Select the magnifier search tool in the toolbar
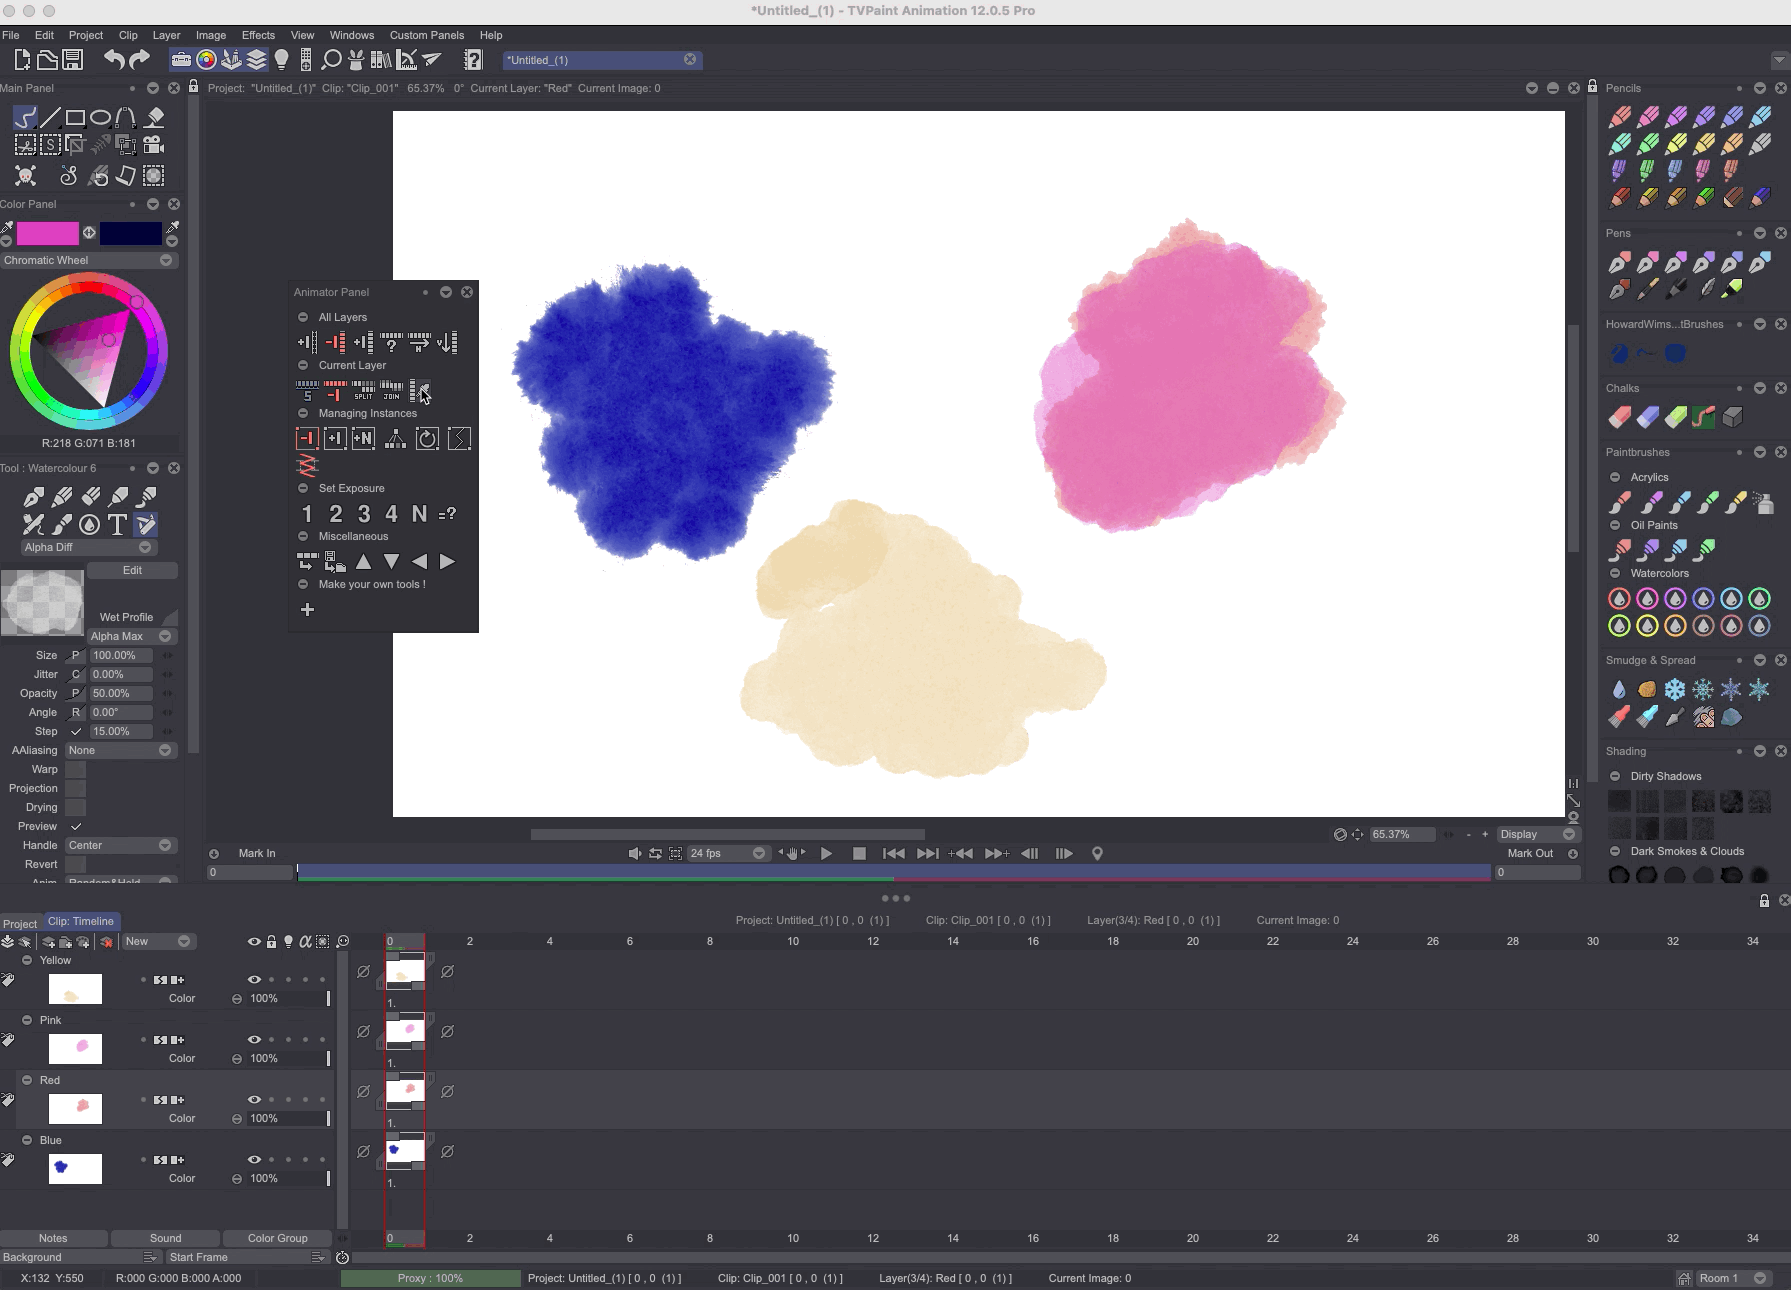Screen dimensions: 1791x1290 click(330, 59)
